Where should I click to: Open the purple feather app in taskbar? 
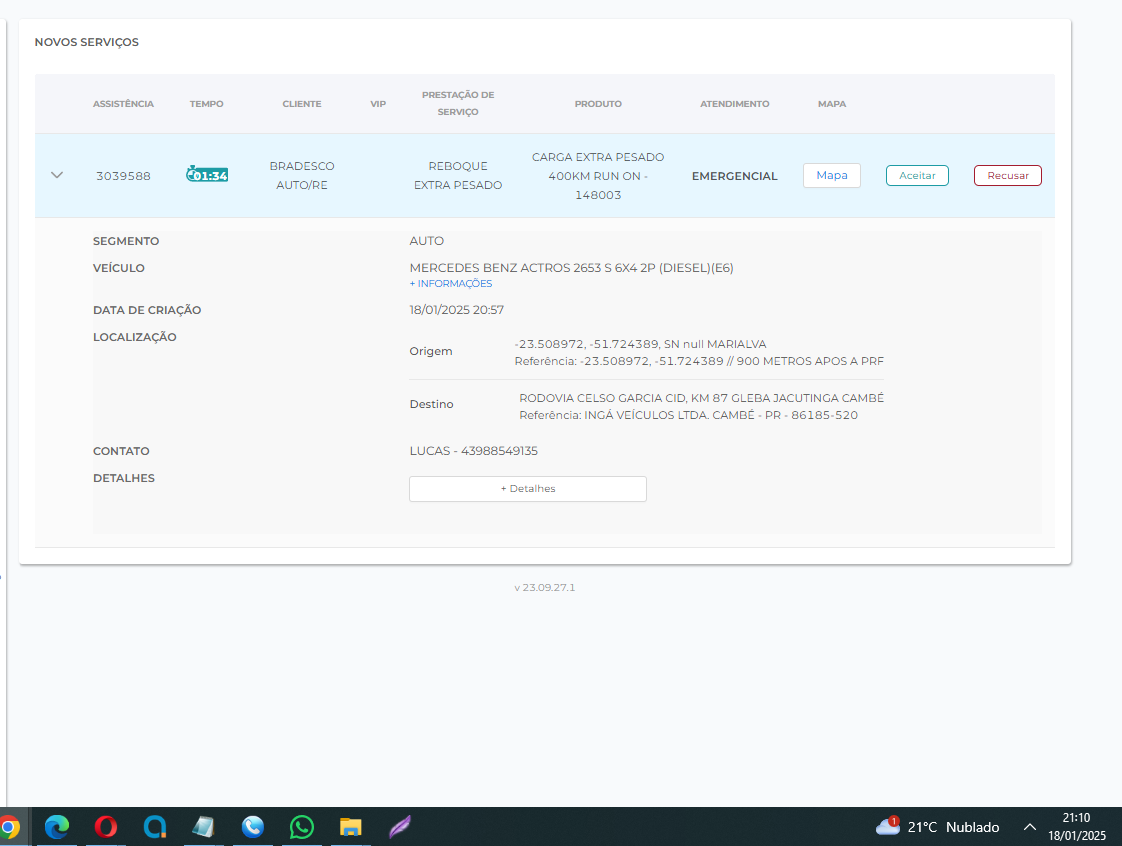[400, 827]
